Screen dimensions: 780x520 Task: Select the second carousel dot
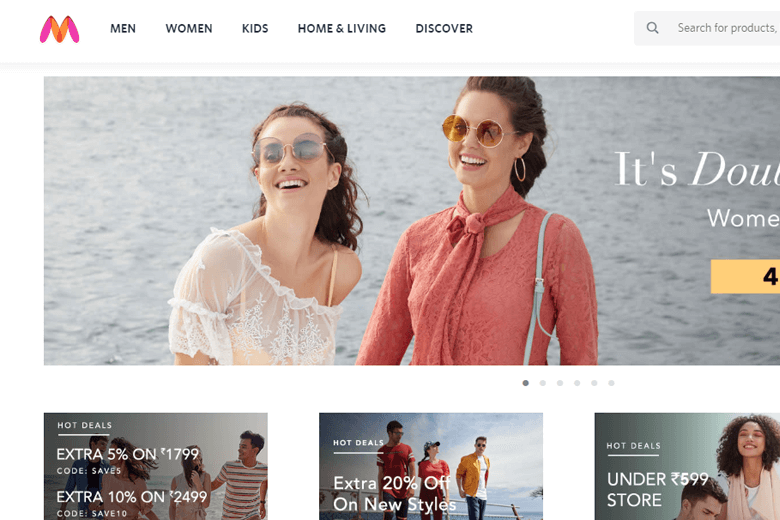click(x=543, y=383)
